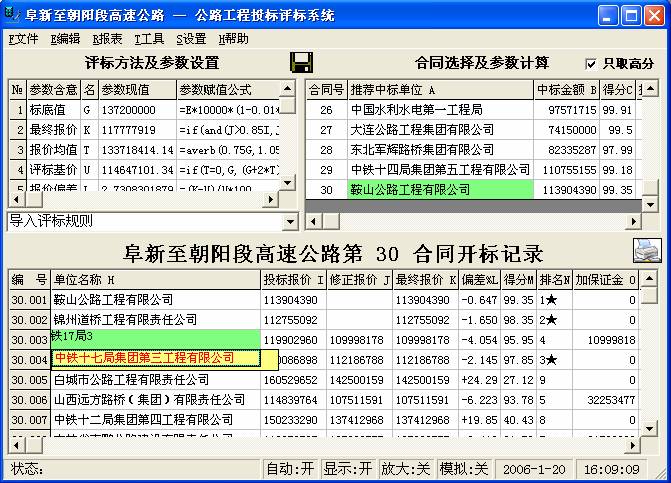This screenshot has height=483, width=671.
Task: Click row 30.001 鞍山公路工程有限公司 in bid record
Action: coord(324,300)
